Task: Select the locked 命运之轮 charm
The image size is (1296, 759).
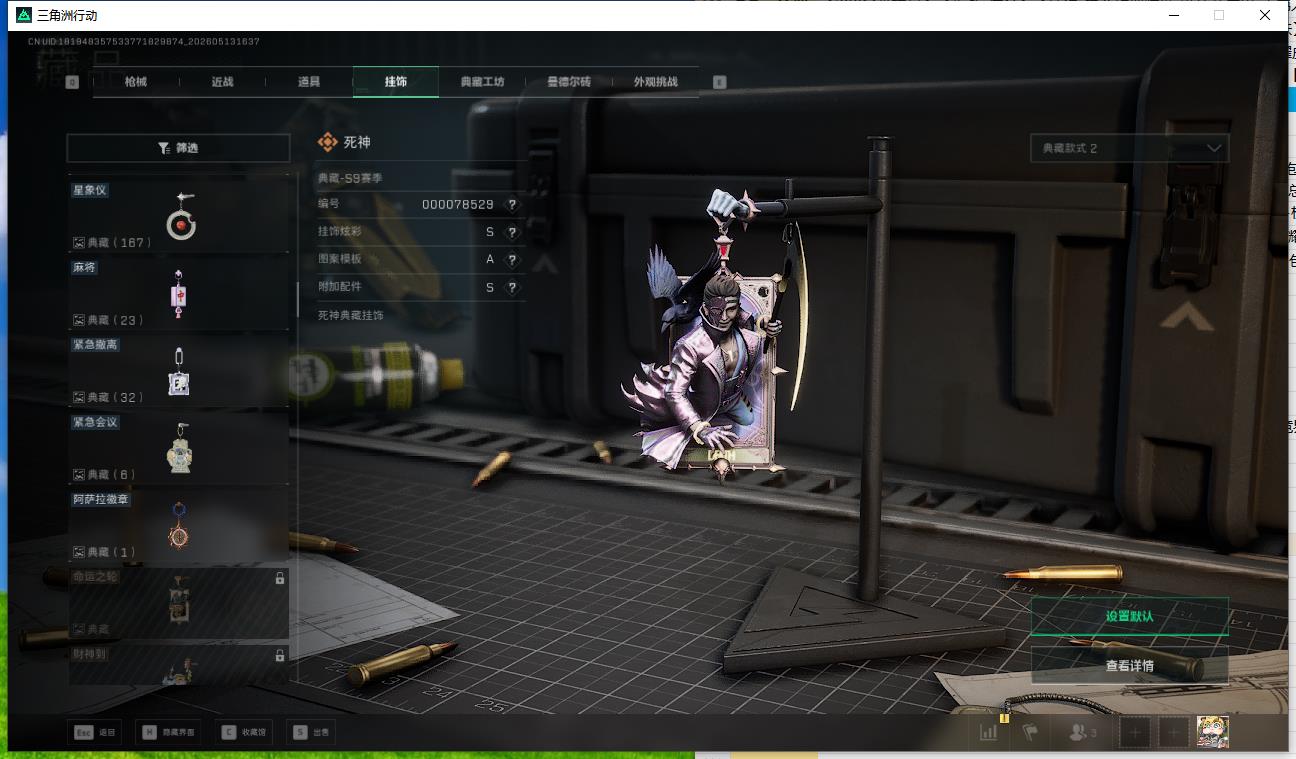Action: click(179, 603)
